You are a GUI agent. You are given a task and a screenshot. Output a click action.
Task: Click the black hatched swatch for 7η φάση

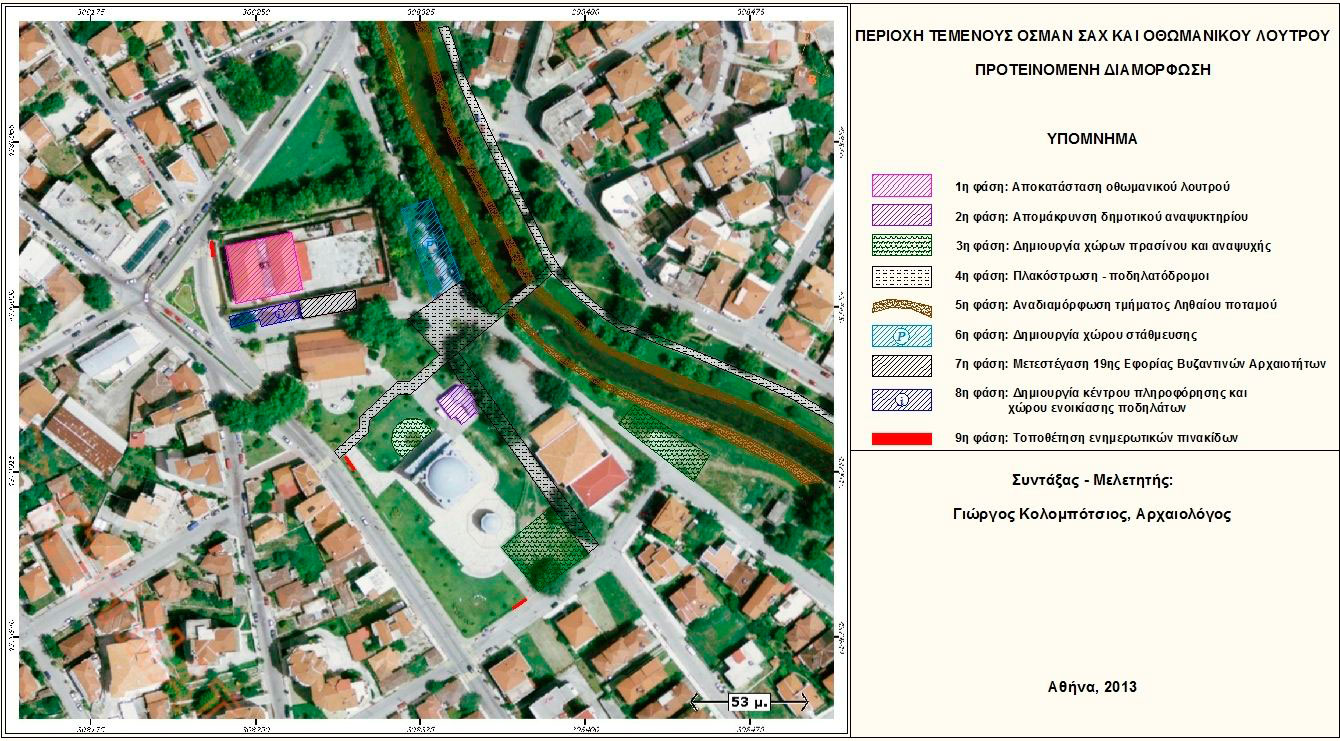(x=901, y=364)
